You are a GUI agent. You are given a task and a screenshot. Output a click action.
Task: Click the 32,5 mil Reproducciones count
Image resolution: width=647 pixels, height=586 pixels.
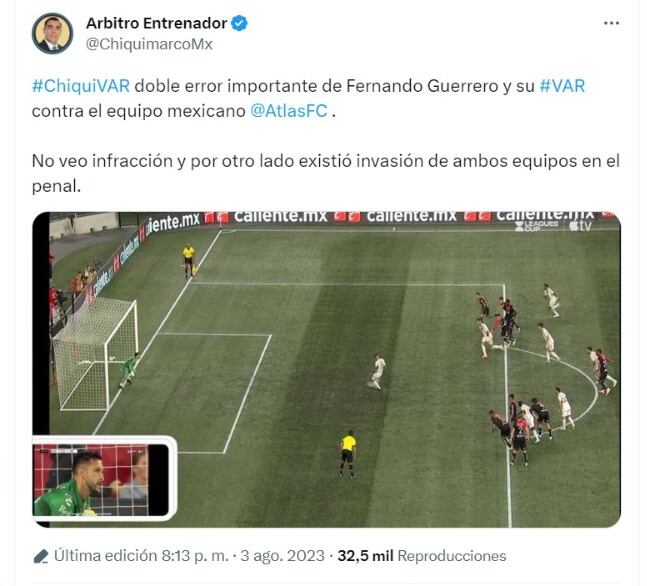(422, 556)
